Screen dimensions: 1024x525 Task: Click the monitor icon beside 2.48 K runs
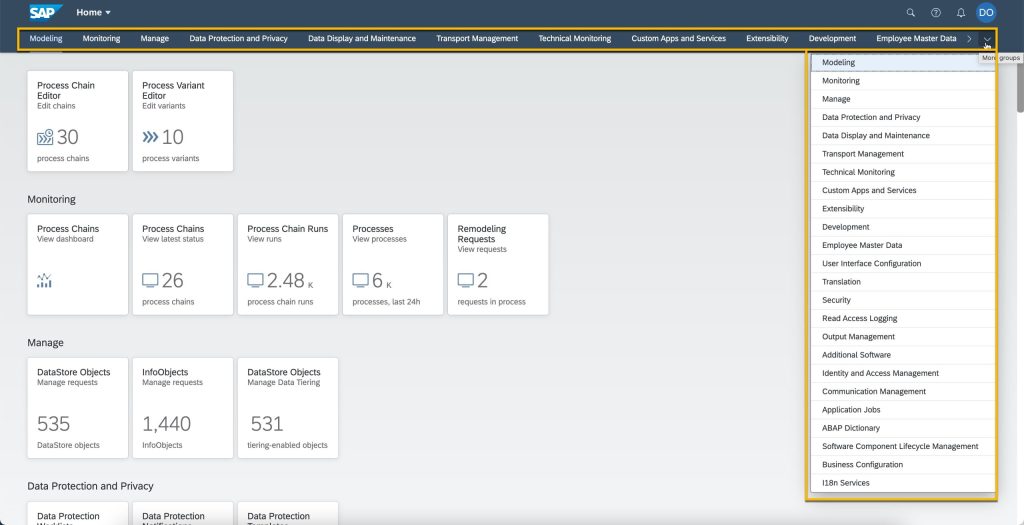(255, 280)
